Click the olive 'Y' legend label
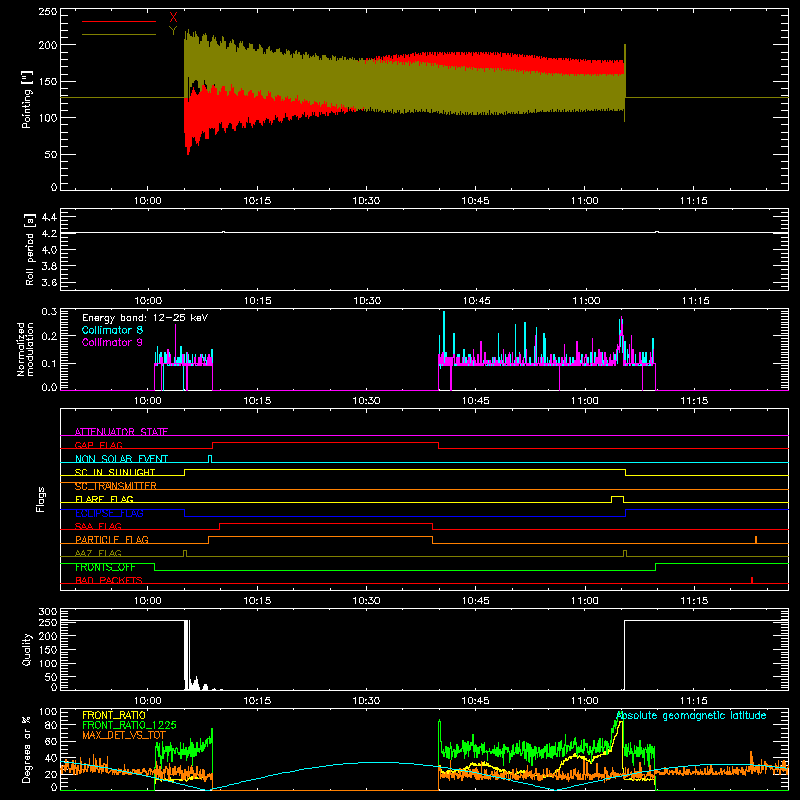The width and height of the screenshot is (800, 800). pyautogui.click(x=173, y=31)
